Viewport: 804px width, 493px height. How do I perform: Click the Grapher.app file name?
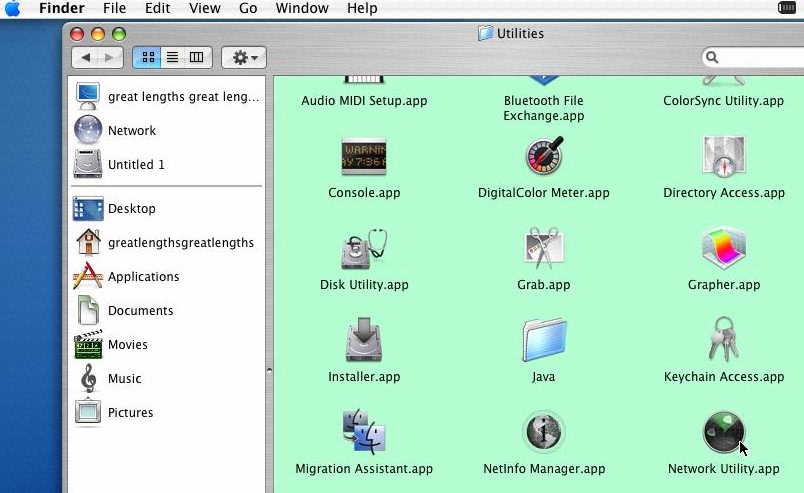click(x=723, y=284)
